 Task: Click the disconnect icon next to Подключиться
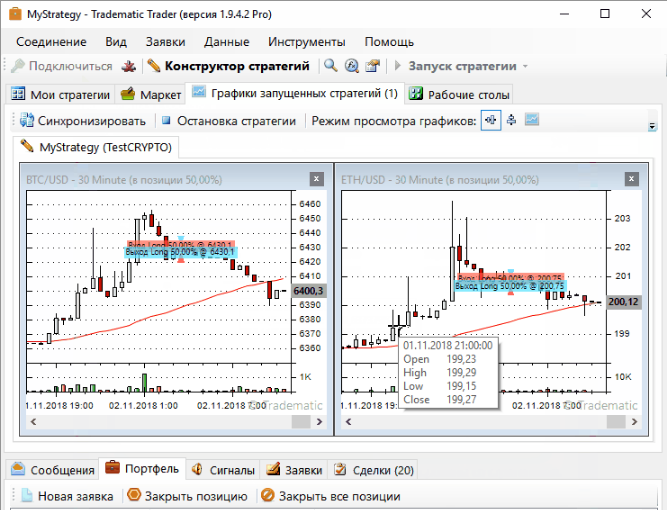[128, 66]
